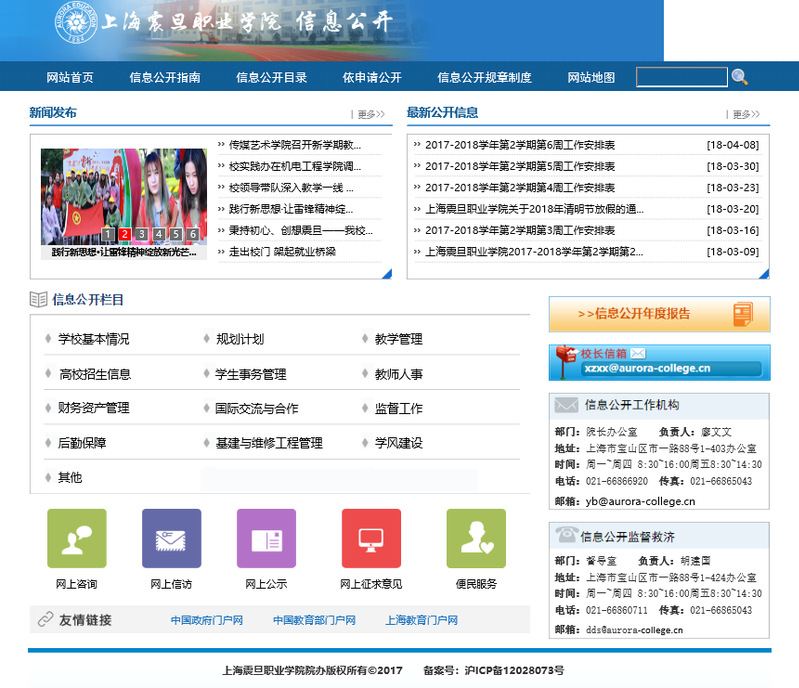Image resolution: width=799 pixels, height=688 pixels.
Task: Open the 网上征求意见 red monitor icon
Action: (x=371, y=539)
